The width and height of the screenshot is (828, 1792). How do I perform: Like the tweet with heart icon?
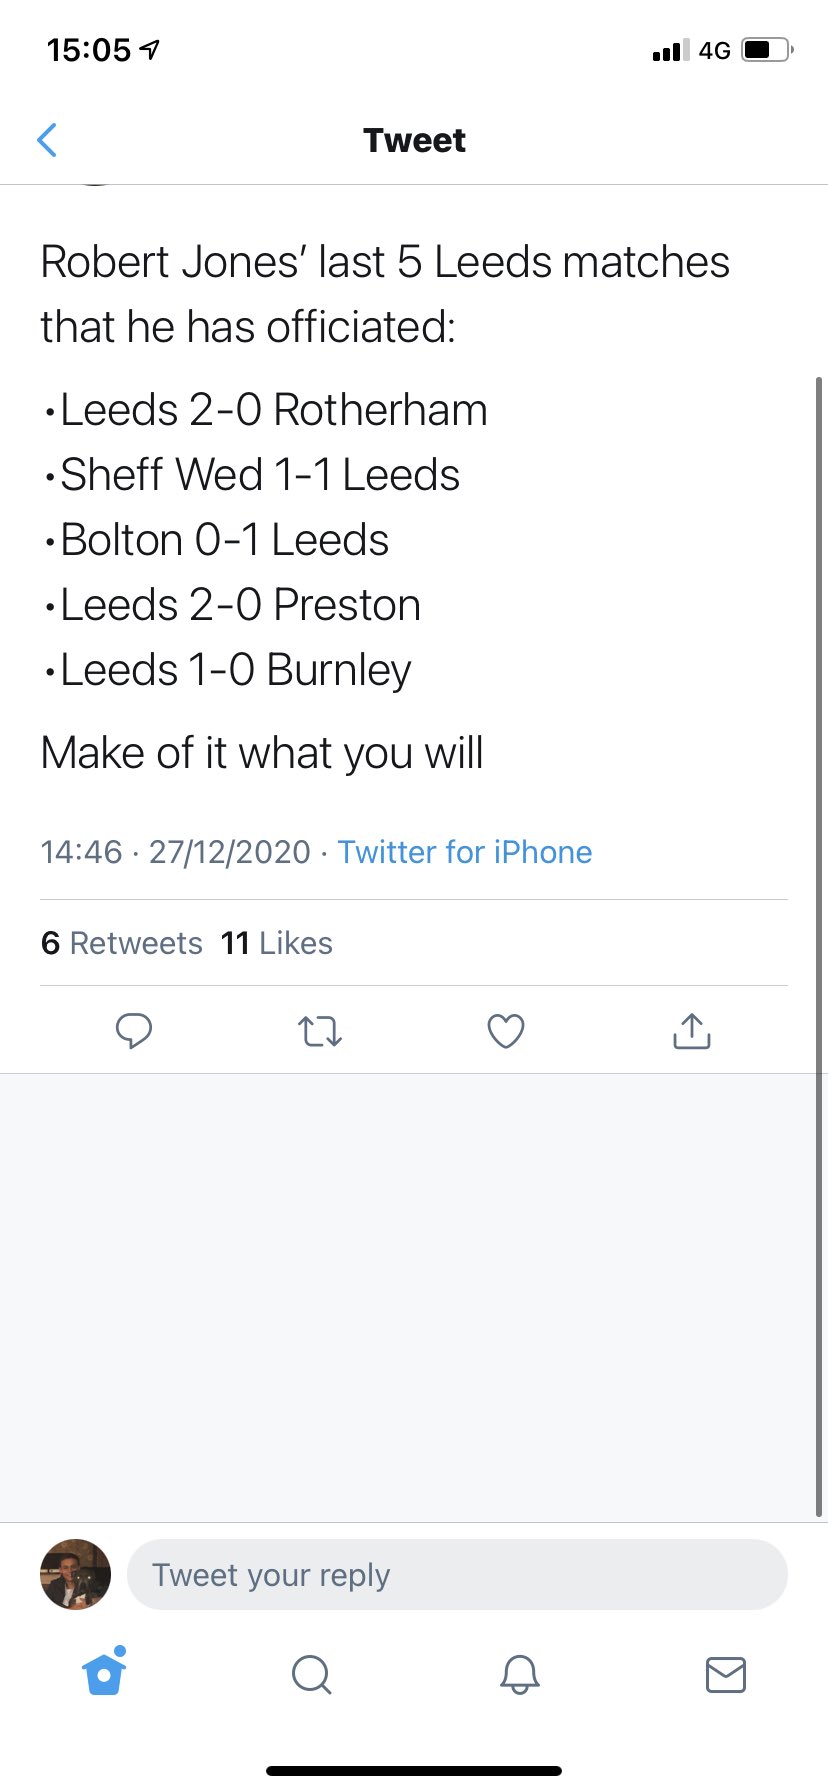506,1030
